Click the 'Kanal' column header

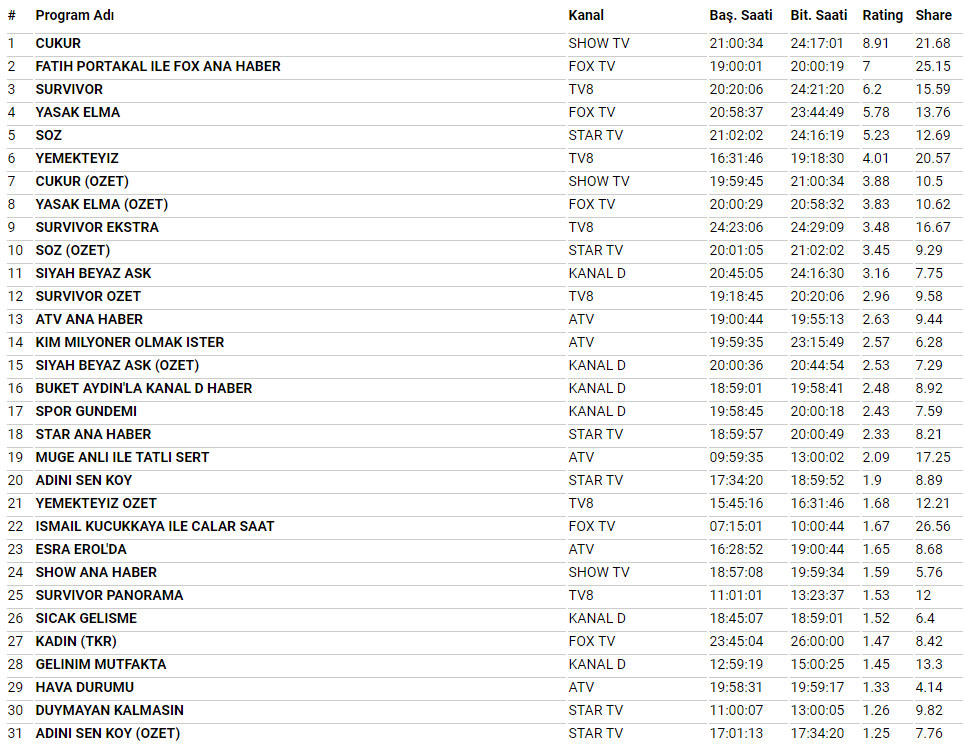tap(586, 15)
